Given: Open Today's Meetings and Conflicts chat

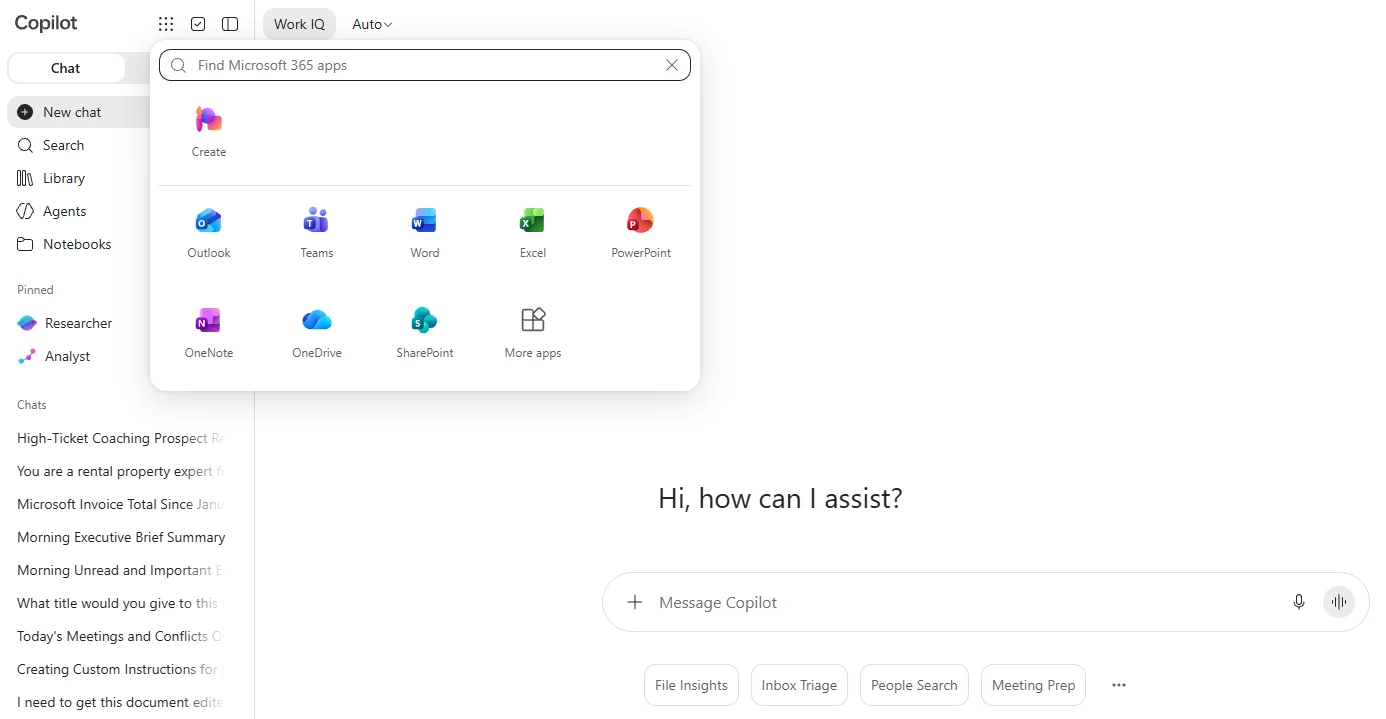Looking at the screenshot, I should click(120, 636).
